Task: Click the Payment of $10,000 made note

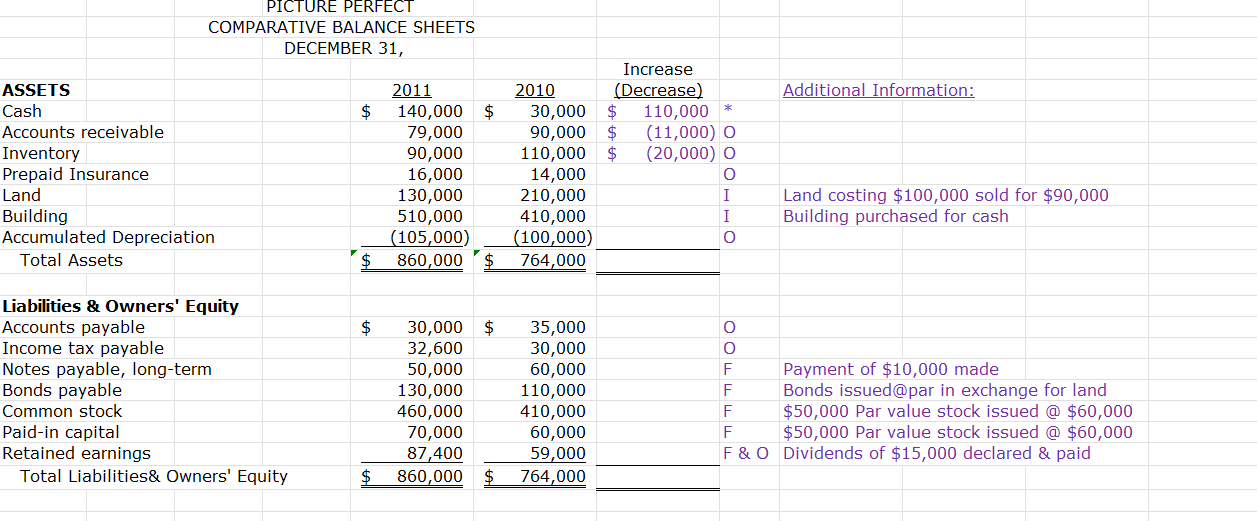Action: click(891, 369)
